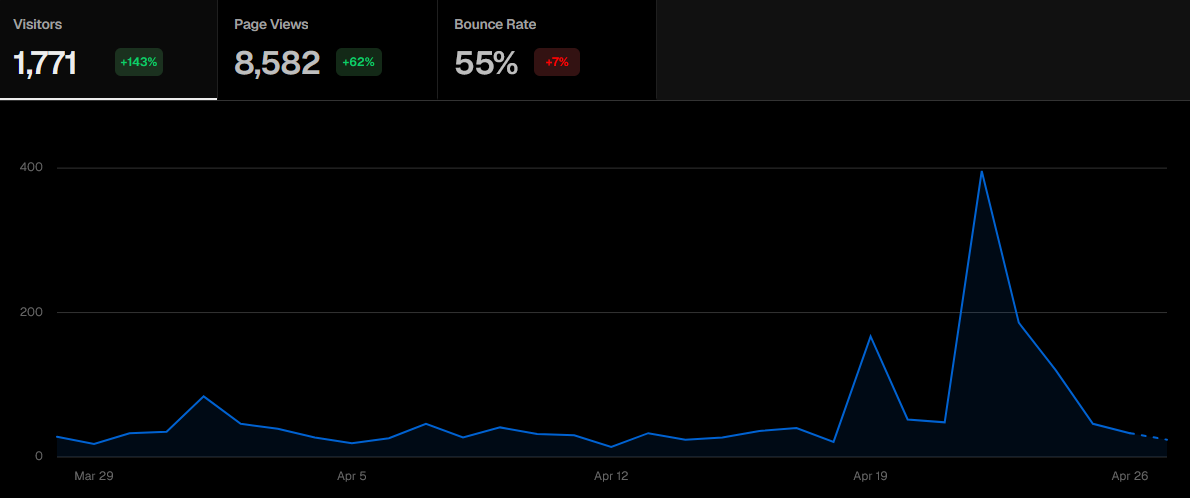Viewport: 1190px width, 498px height.
Task: Click the Apr 12 date label
Action: pos(612,476)
